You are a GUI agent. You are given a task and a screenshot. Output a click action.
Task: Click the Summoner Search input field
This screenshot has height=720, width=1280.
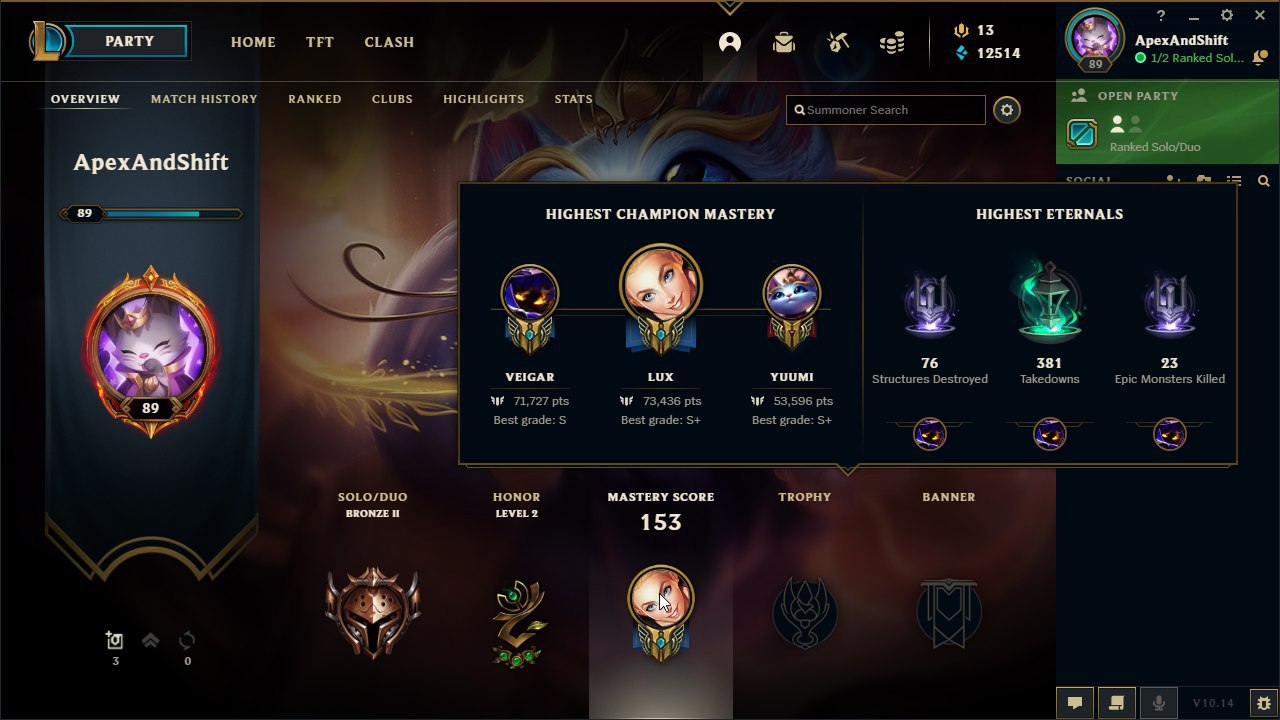(x=886, y=110)
